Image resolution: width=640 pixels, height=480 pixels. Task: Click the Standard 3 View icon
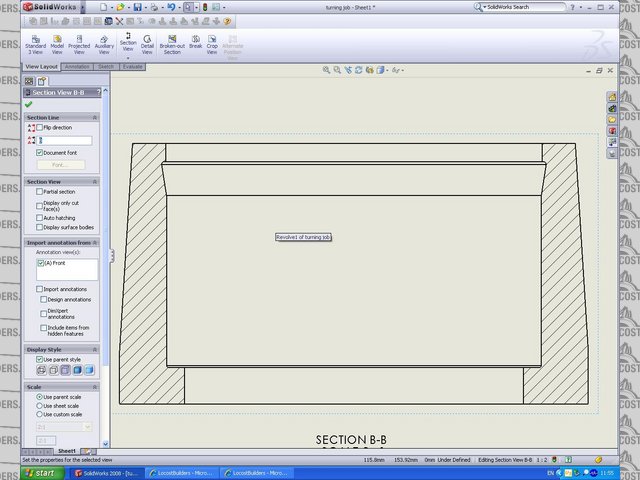(35, 41)
